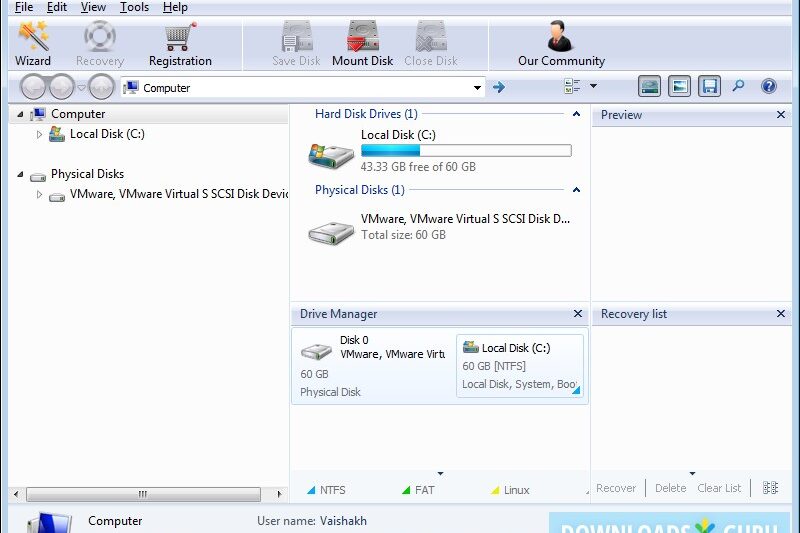Click the Recover button
Screen dimensions: 800x533
(x=616, y=488)
